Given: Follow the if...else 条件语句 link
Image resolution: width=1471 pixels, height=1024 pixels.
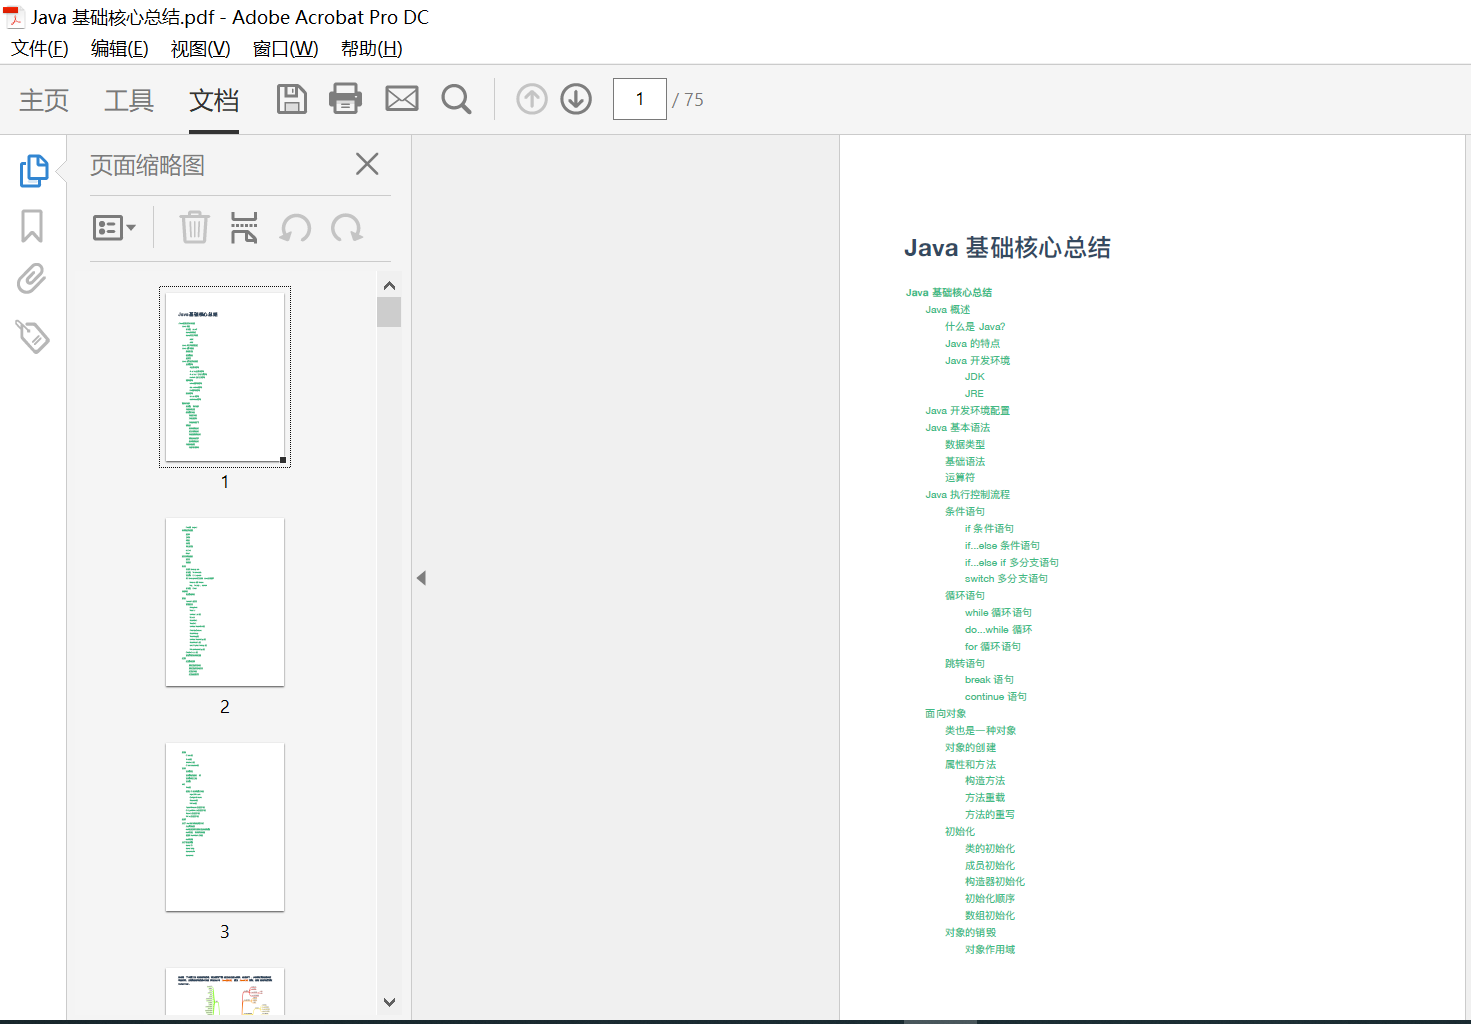Looking at the screenshot, I should (x=1002, y=546).
